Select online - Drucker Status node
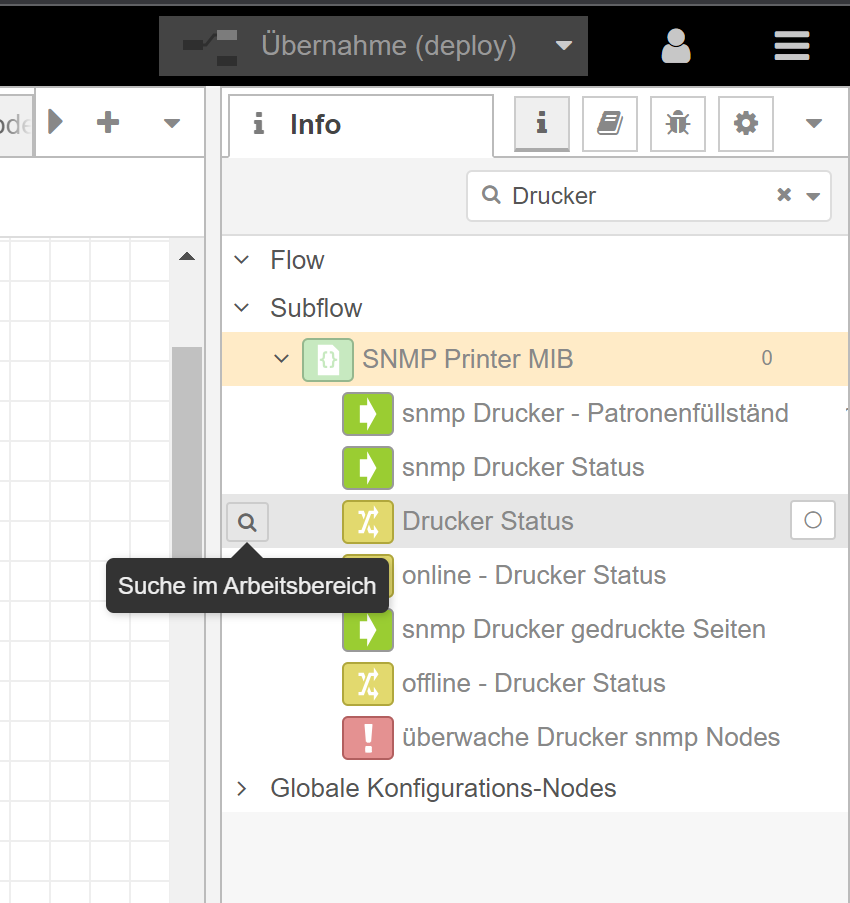This screenshot has height=903, width=850. [x=533, y=575]
